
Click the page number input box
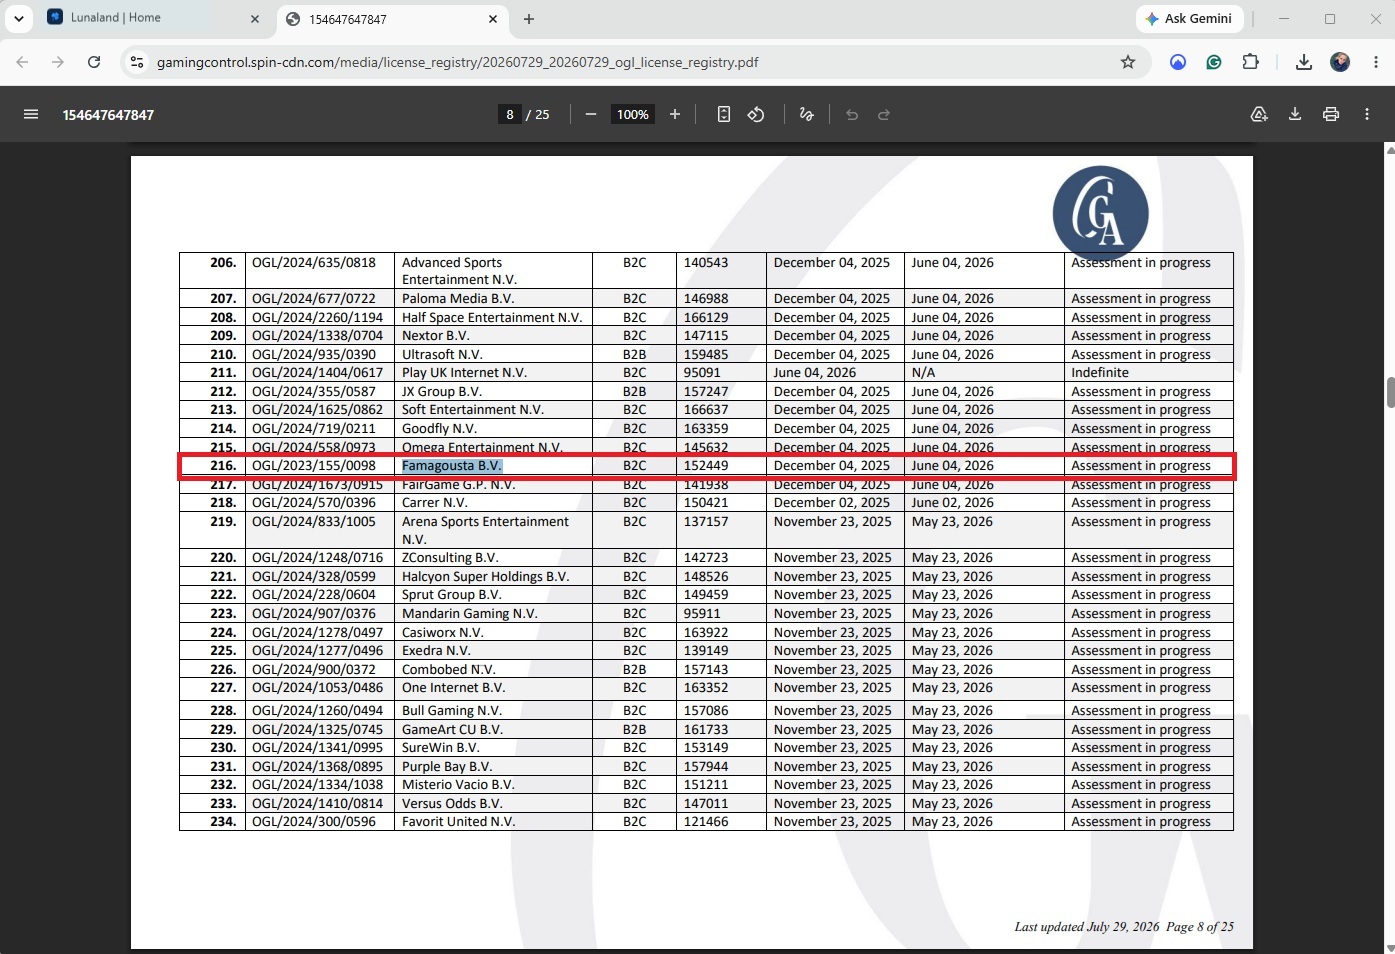click(510, 114)
